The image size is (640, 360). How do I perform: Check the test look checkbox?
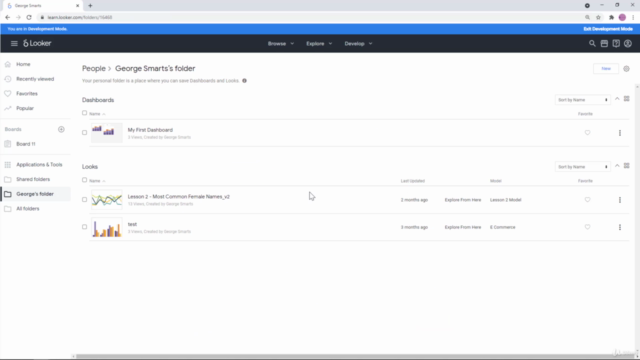[x=84, y=227]
